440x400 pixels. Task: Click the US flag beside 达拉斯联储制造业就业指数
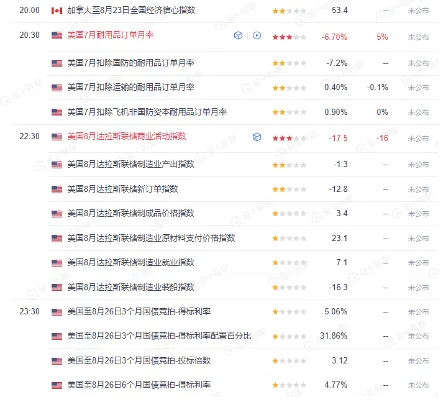57,263
